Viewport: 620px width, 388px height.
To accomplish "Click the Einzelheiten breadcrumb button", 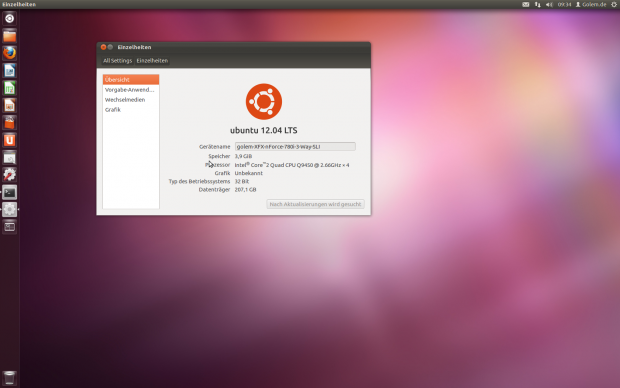I will pos(152,61).
